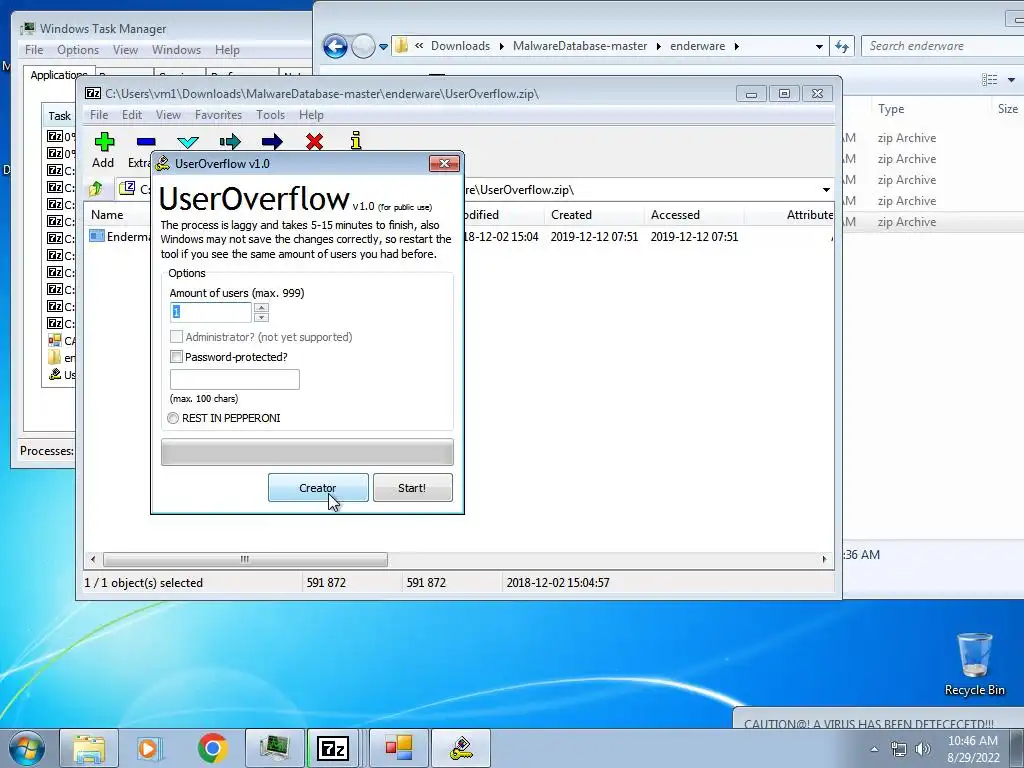Click the Test checkmark icon in 7-Zip toolbar
This screenshot has width=1024, height=768.
tap(187, 142)
